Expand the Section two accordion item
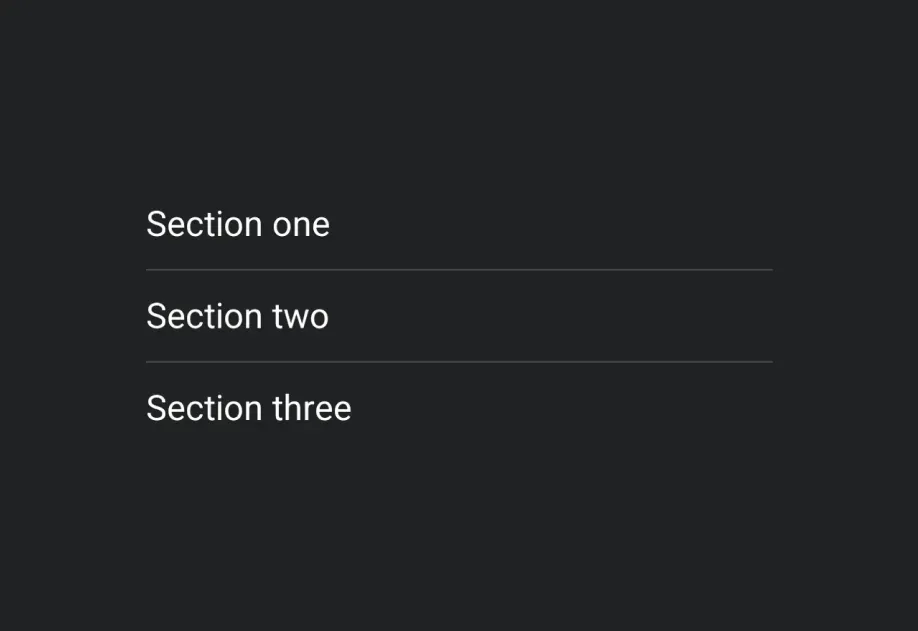Viewport: 918px width, 631px height. click(x=459, y=316)
